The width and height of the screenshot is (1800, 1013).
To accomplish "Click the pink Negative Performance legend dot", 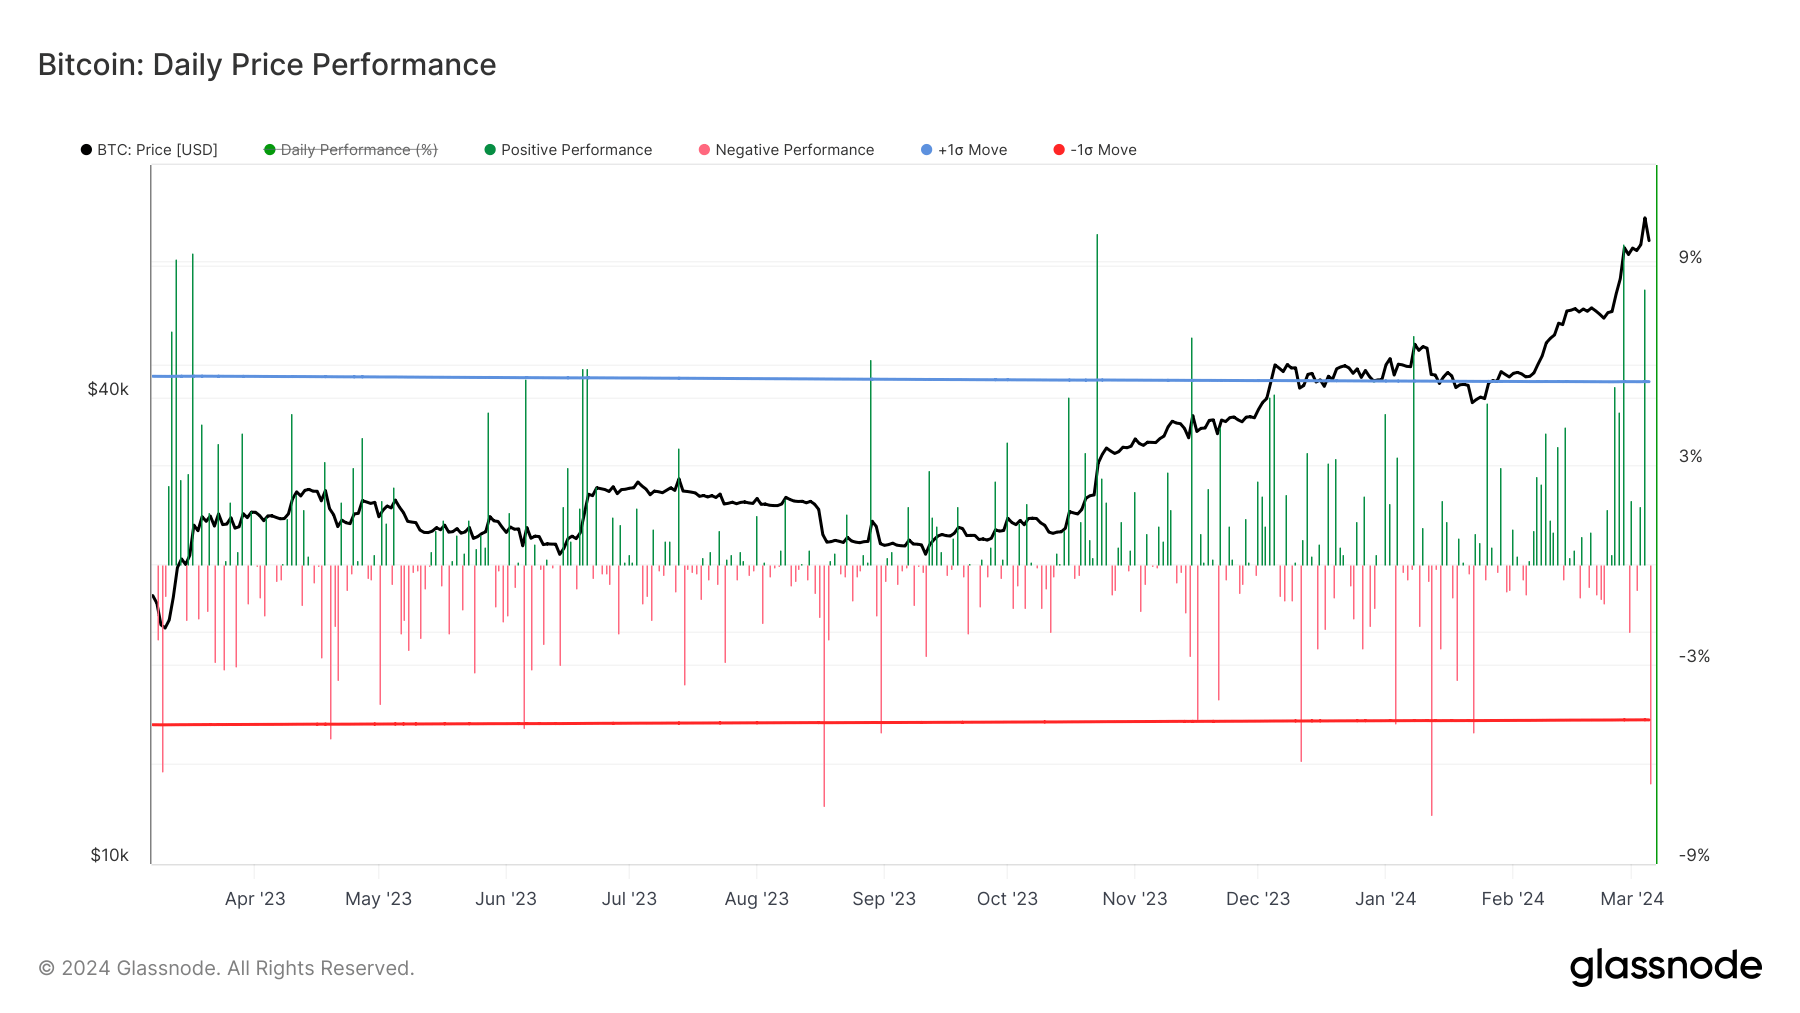I will pos(705,149).
